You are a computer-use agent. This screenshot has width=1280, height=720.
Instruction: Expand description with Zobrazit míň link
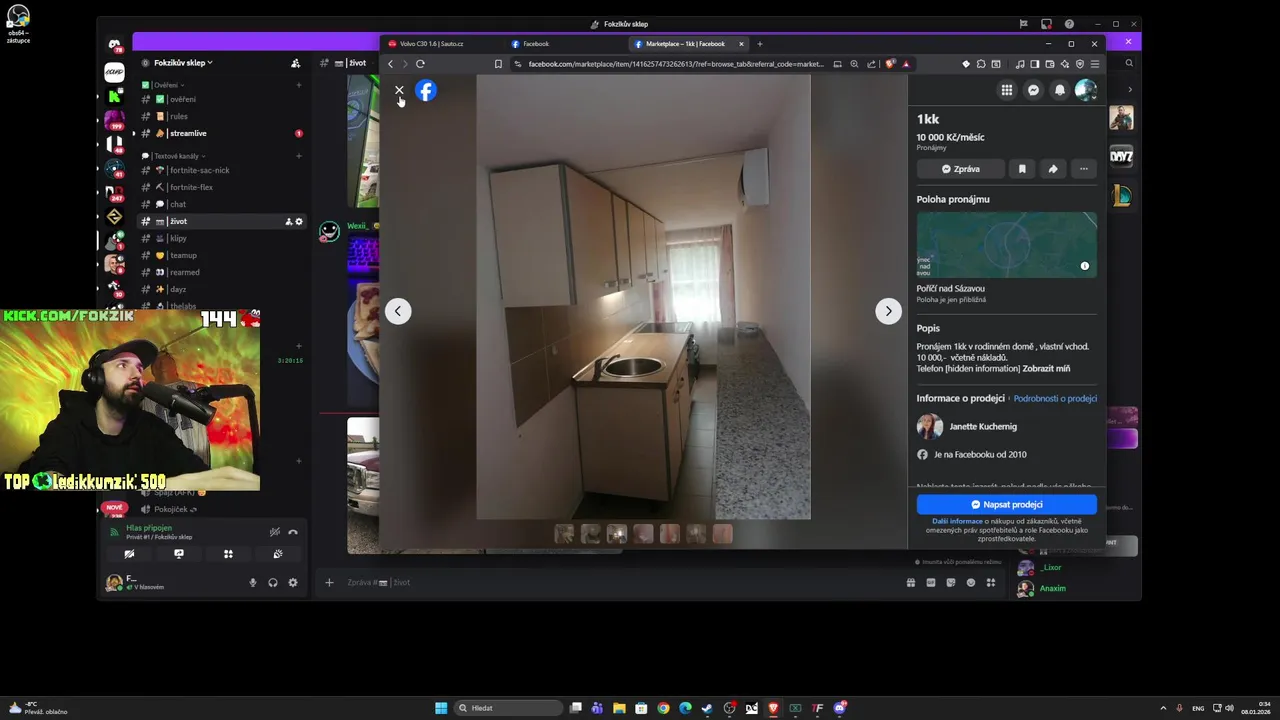[x=1046, y=368]
